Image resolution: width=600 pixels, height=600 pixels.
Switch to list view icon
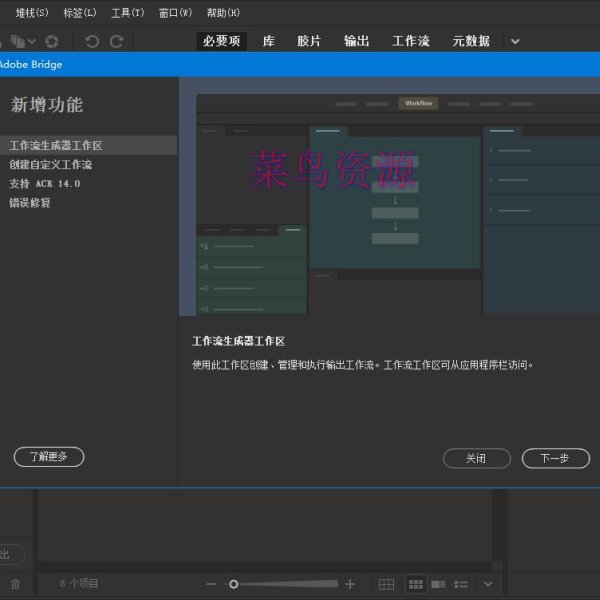461,584
